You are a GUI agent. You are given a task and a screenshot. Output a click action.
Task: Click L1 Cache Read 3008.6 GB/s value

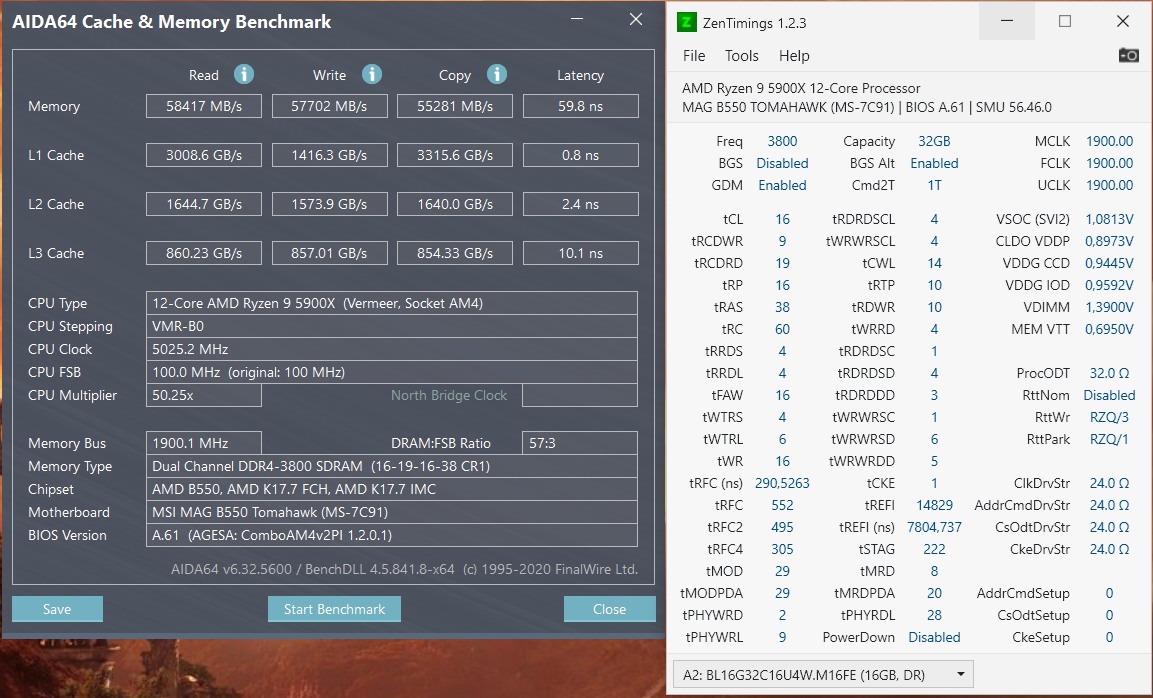point(204,155)
